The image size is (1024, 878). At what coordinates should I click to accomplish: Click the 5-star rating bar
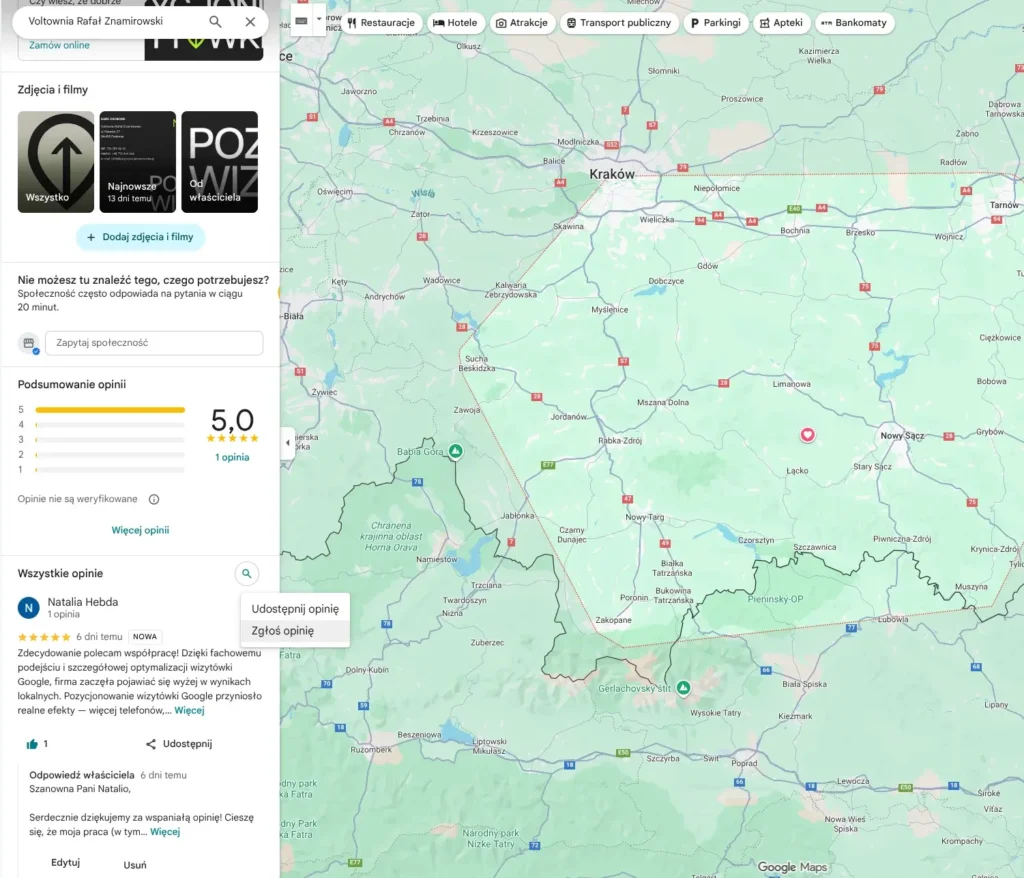(110, 409)
